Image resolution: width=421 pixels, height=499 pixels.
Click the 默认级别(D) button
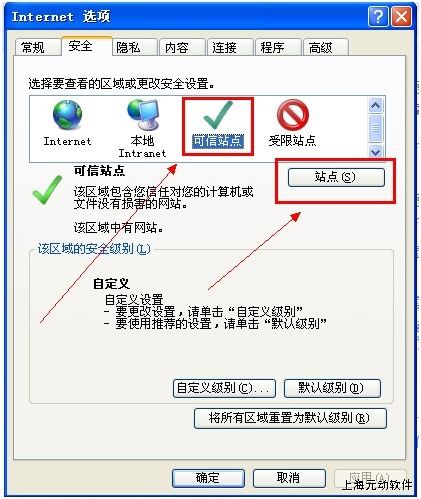[x=332, y=388]
